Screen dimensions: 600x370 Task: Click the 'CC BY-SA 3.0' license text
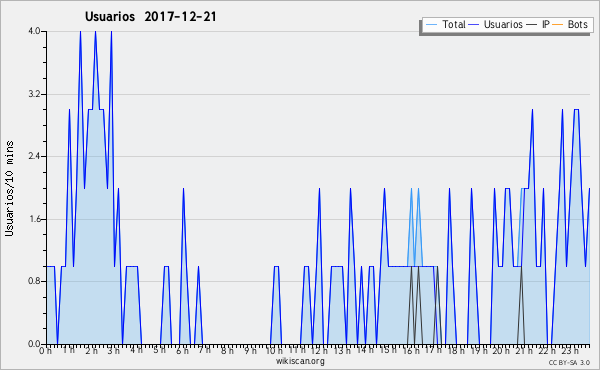pyautogui.click(x=569, y=363)
